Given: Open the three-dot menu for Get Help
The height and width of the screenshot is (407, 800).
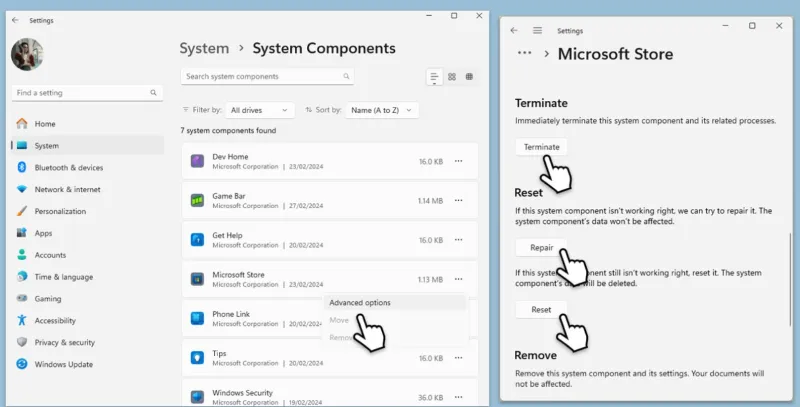Looking at the screenshot, I should coord(459,240).
